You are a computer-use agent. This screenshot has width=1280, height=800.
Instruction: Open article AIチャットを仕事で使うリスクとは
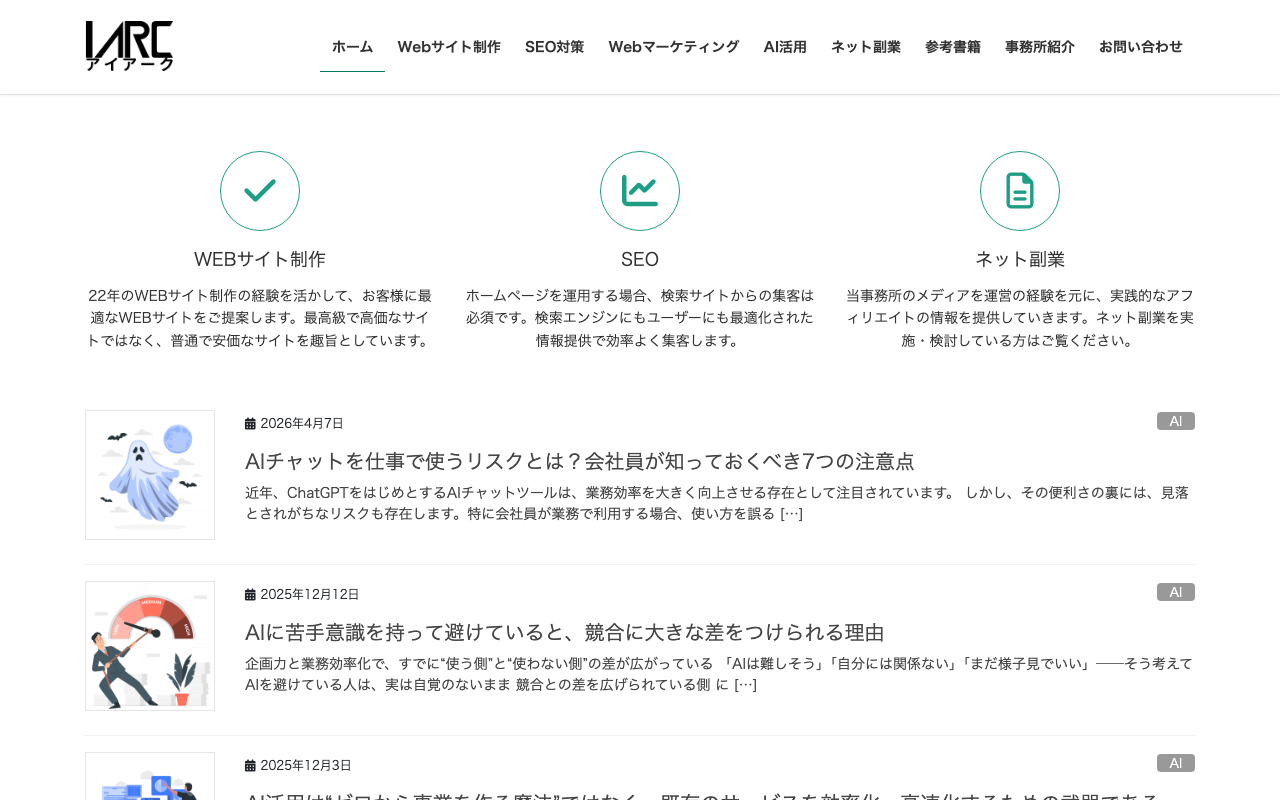(x=580, y=461)
